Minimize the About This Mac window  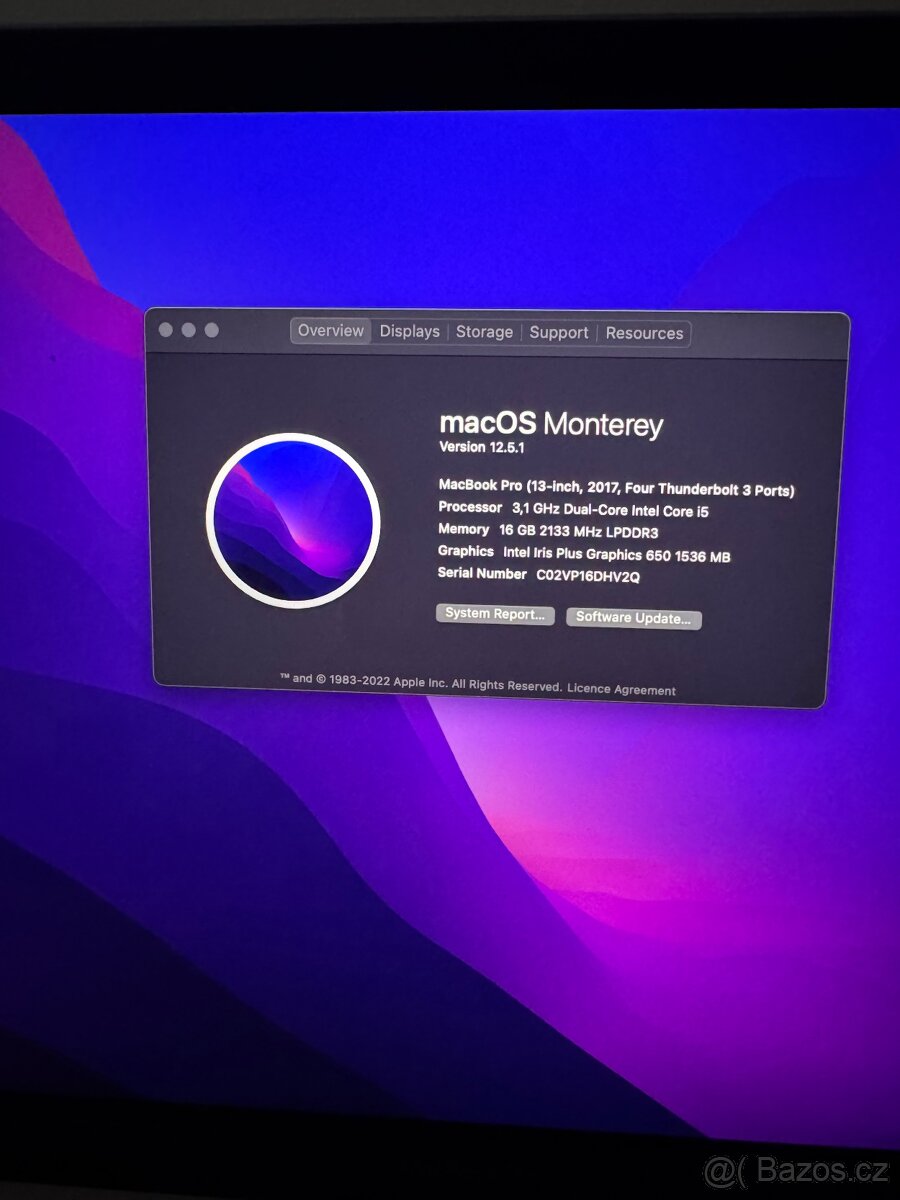pyautogui.click(x=188, y=329)
